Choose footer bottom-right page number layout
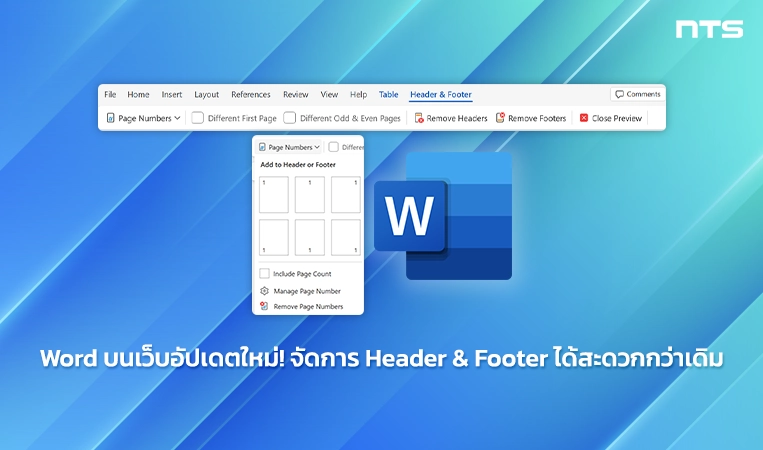The image size is (763, 450). [345, 237]
